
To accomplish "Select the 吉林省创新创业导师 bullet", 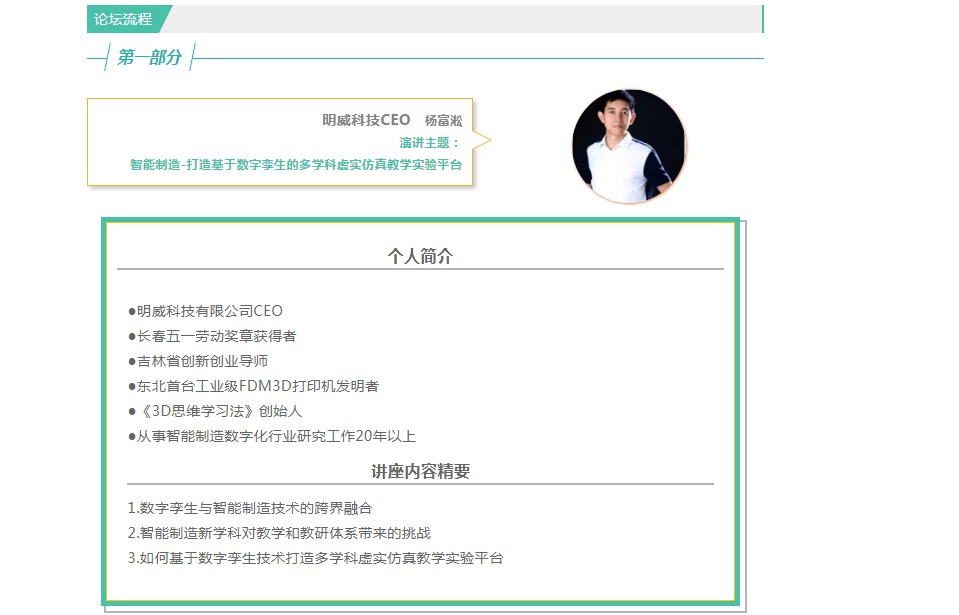I will tap(198, 361).
